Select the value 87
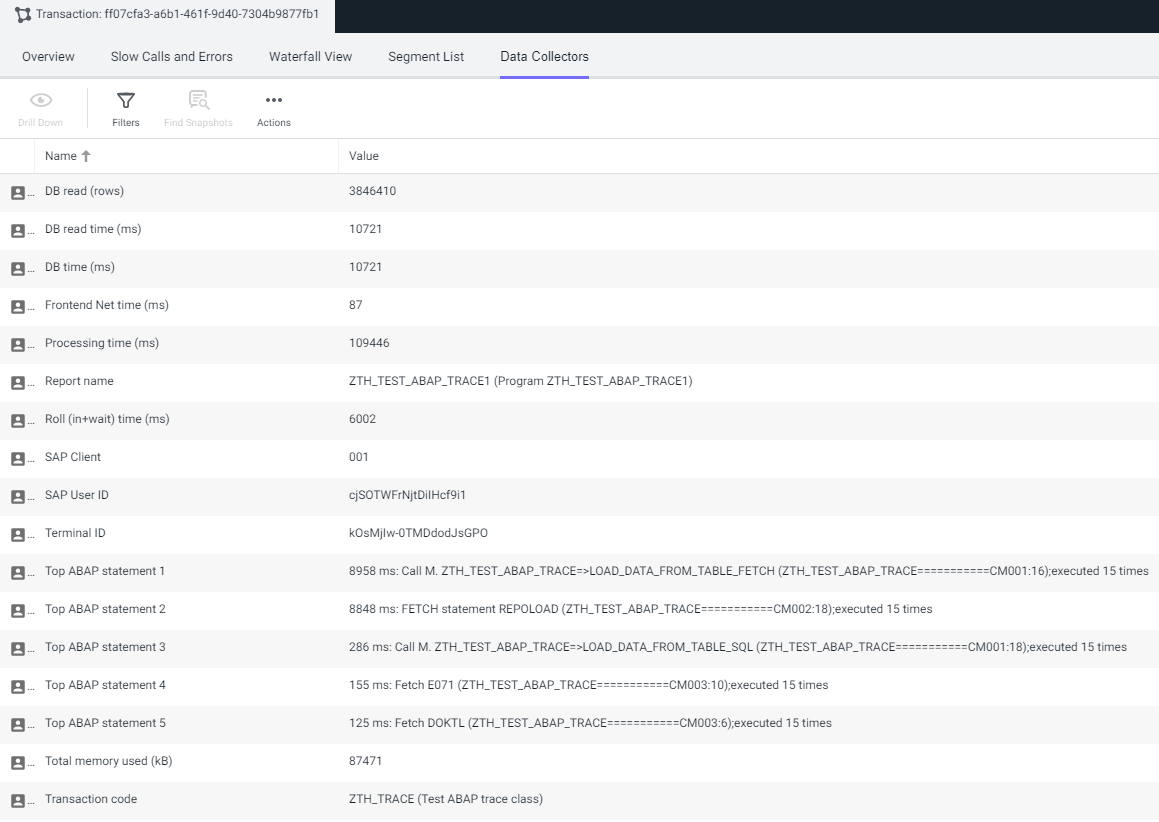This screenshot has height=822, width=1159. point(356,305)
